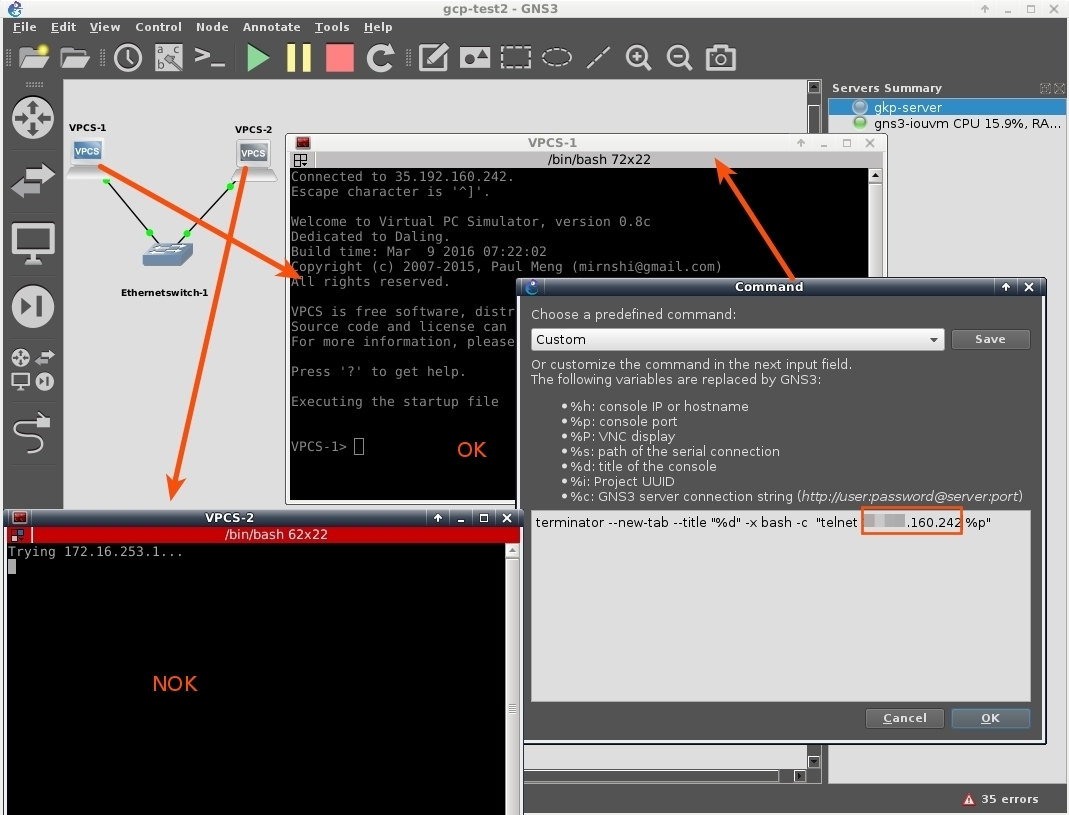
Task: Reload all devices using the circular arrow icon
Action: click(380, 57)
